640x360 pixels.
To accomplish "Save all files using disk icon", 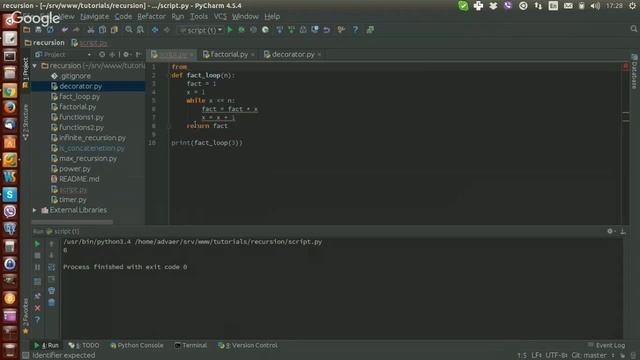I will click(x=38, y=30).
